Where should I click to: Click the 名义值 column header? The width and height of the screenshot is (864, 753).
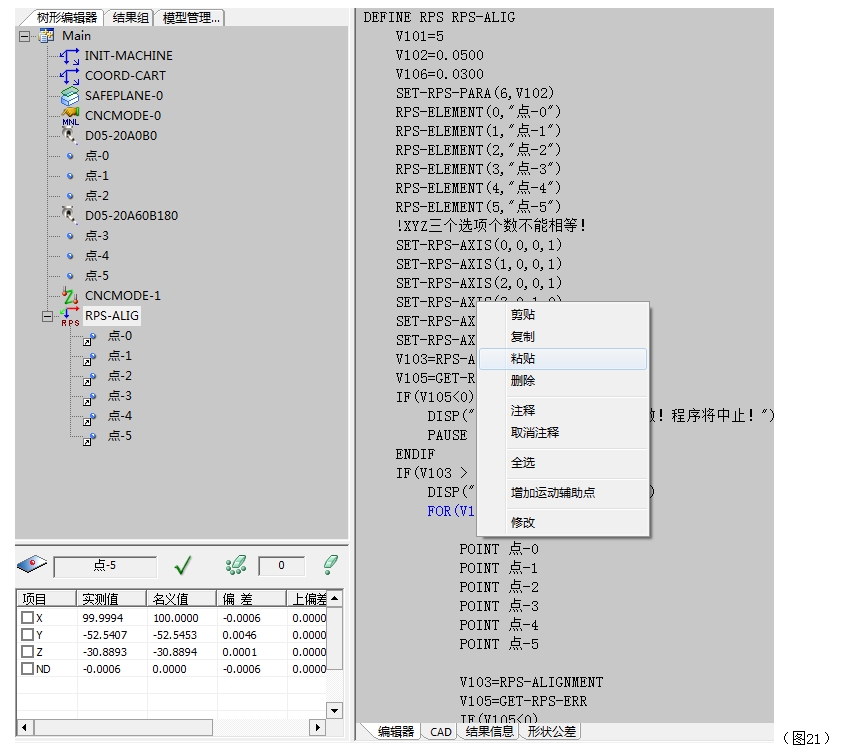181,599
